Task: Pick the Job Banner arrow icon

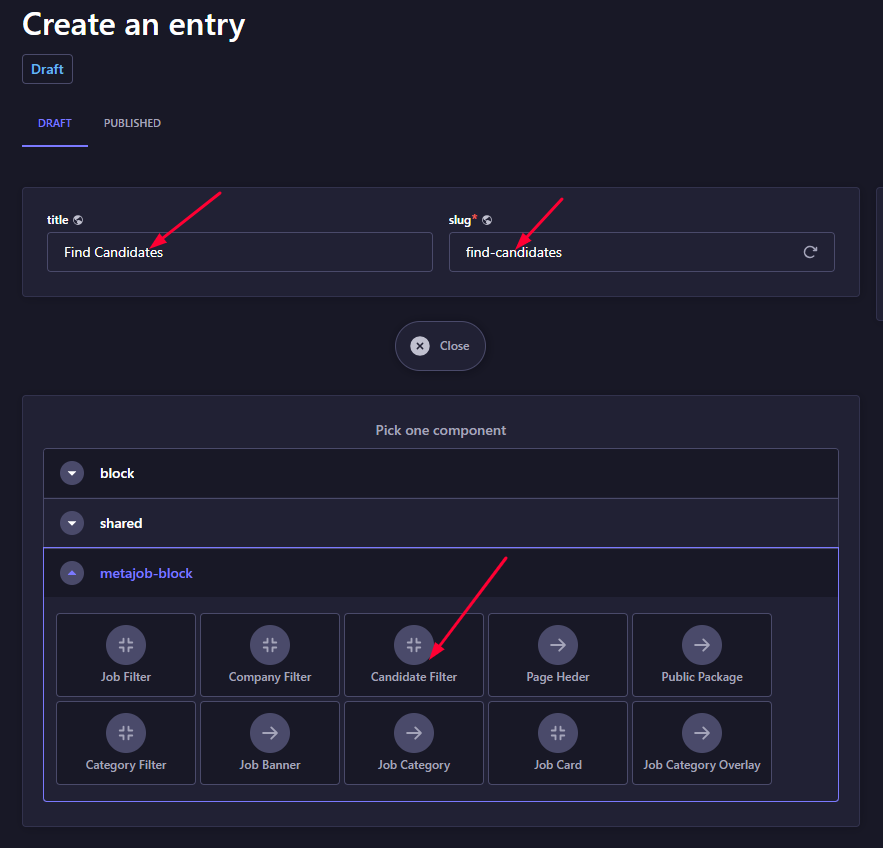Action: point(270,733)
